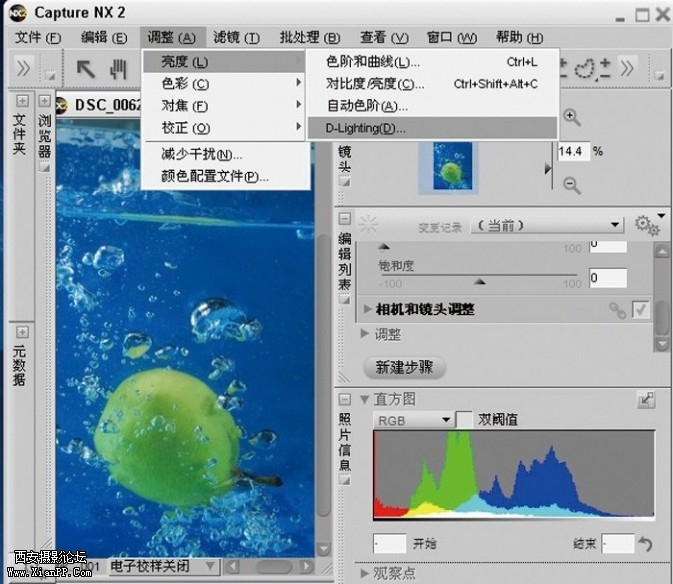This screenshot has height=584, width=673.
Task: Toggle the 双阈值 checkbox
Action: coord(465,420)
